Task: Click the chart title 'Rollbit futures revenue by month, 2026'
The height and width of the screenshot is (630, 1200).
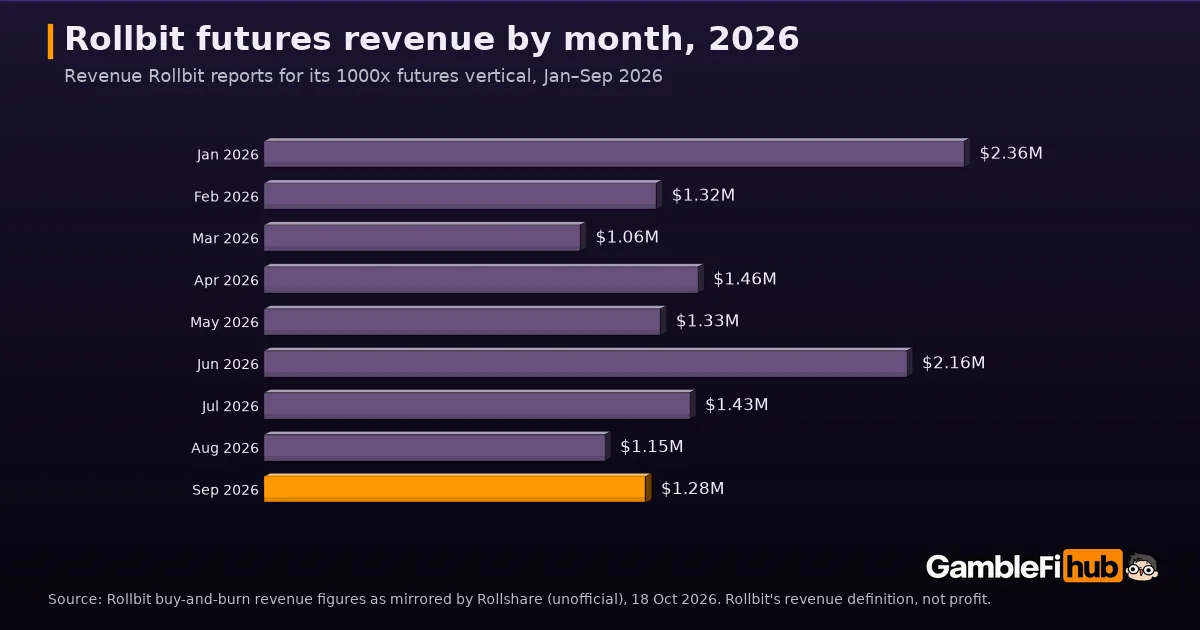Action: click(432, 39)
